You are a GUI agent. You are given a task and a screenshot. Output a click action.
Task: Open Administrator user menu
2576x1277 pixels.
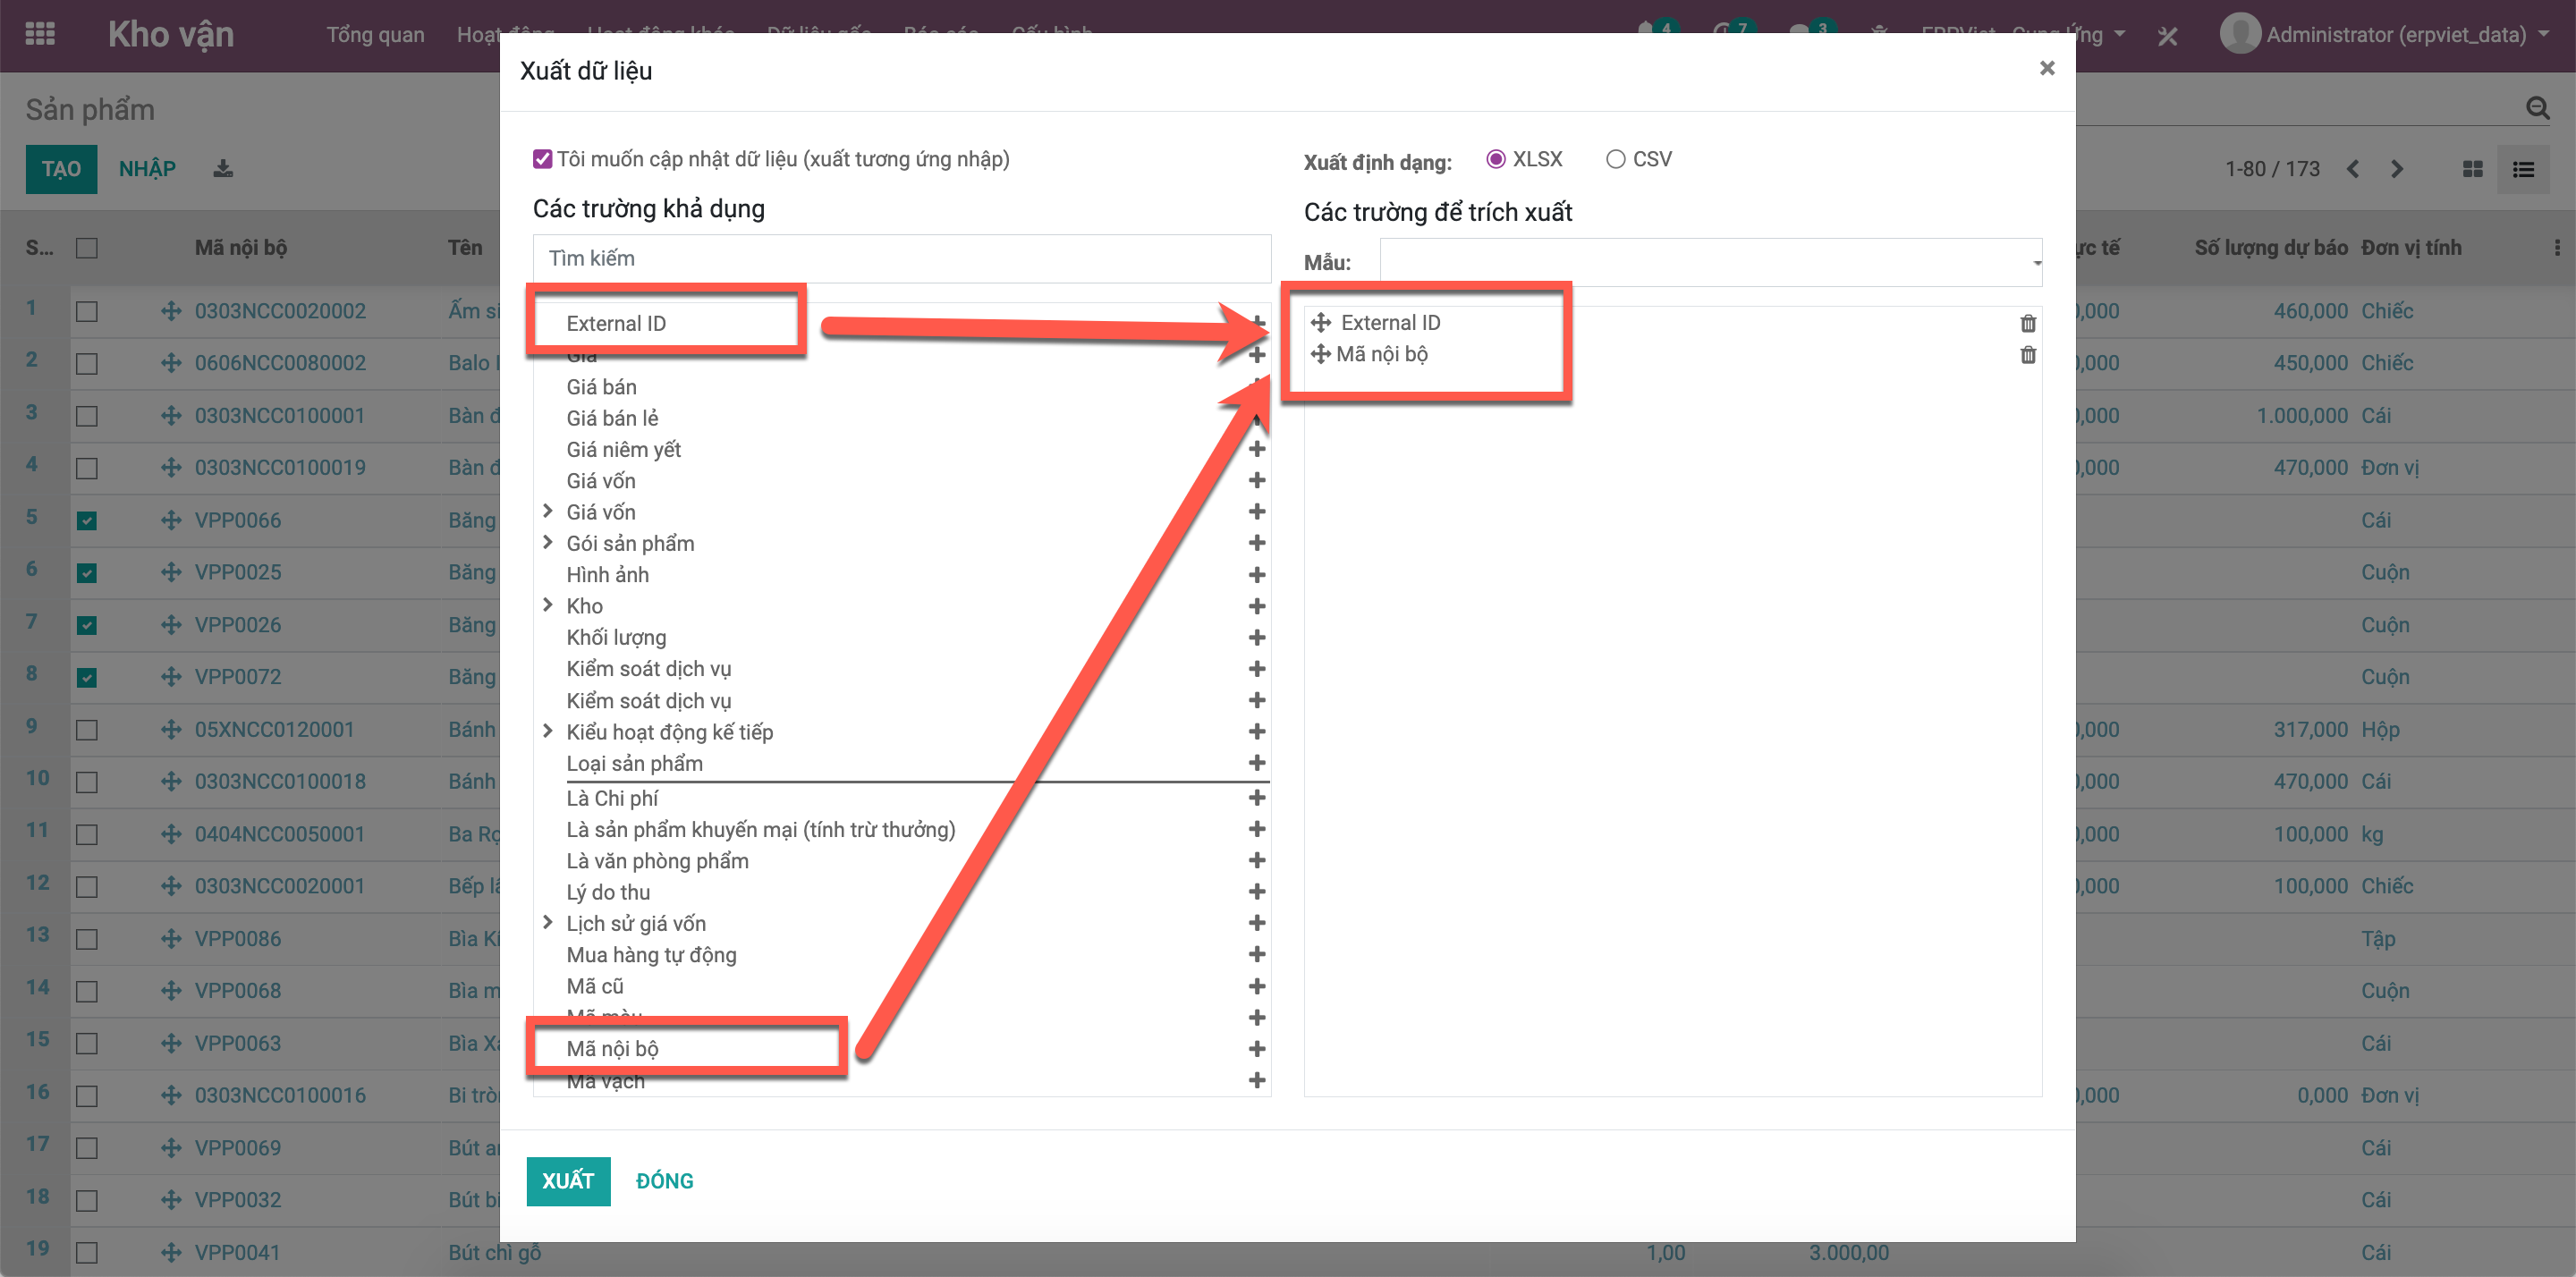point(2394,34)
